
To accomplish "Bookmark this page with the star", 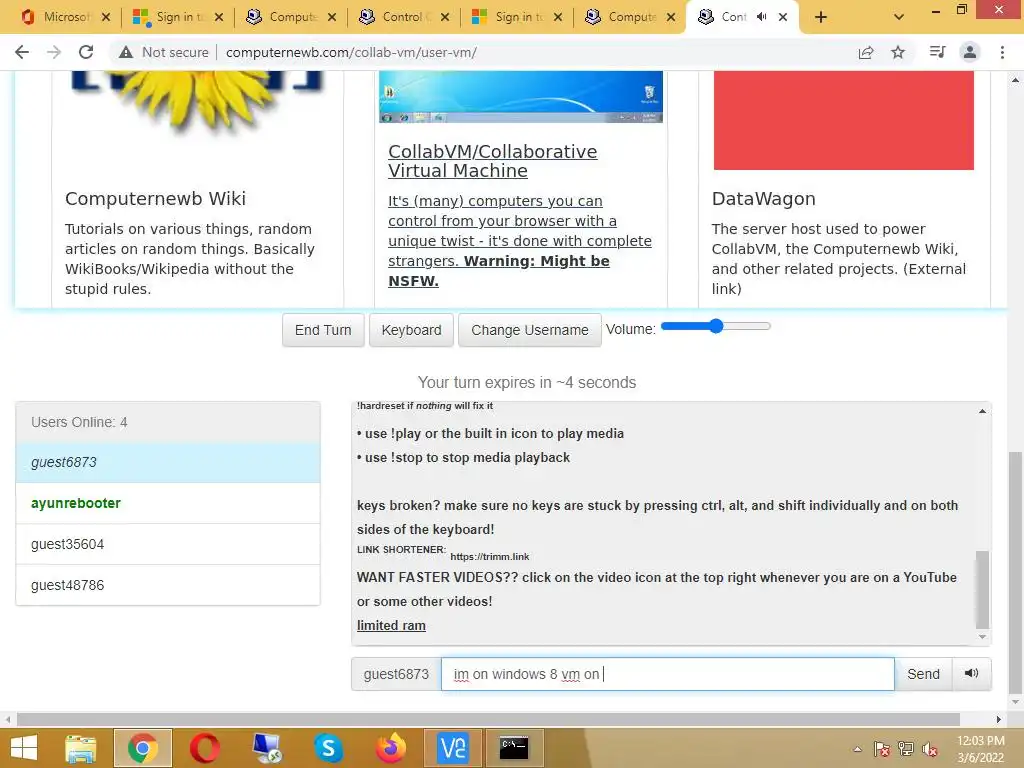I will [x=898, y=52].
